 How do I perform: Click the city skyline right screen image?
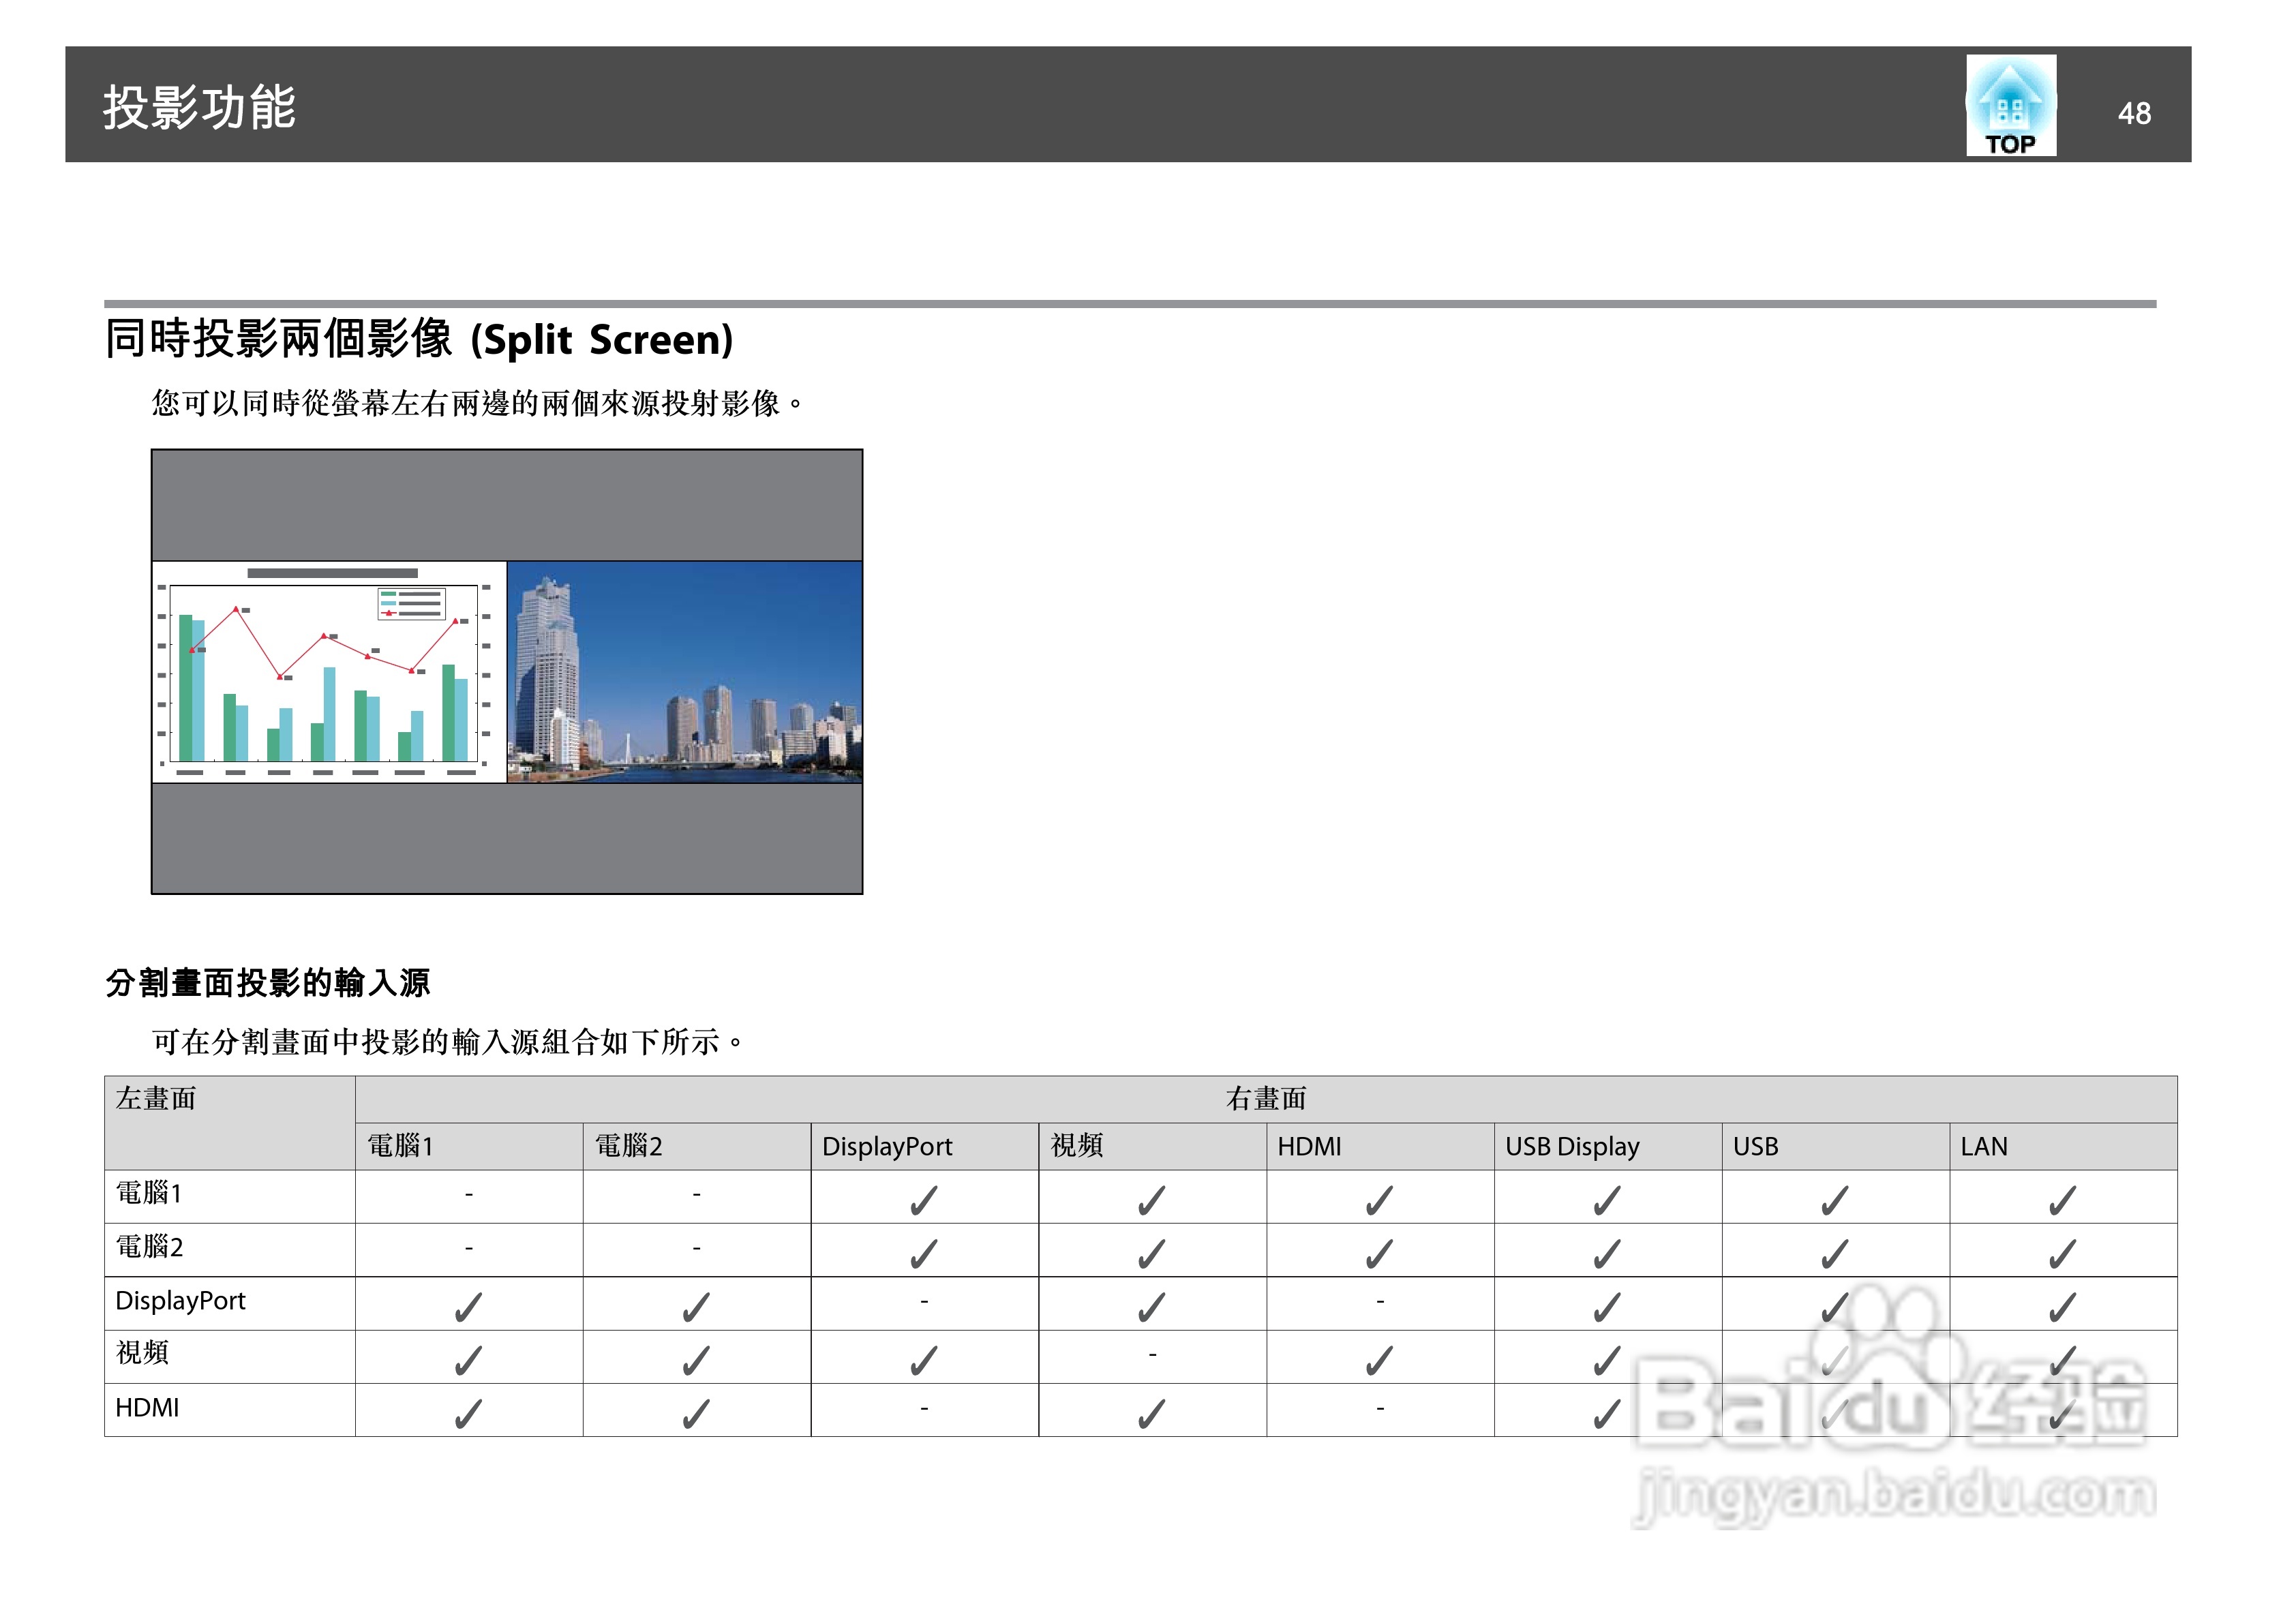(684, 672)
